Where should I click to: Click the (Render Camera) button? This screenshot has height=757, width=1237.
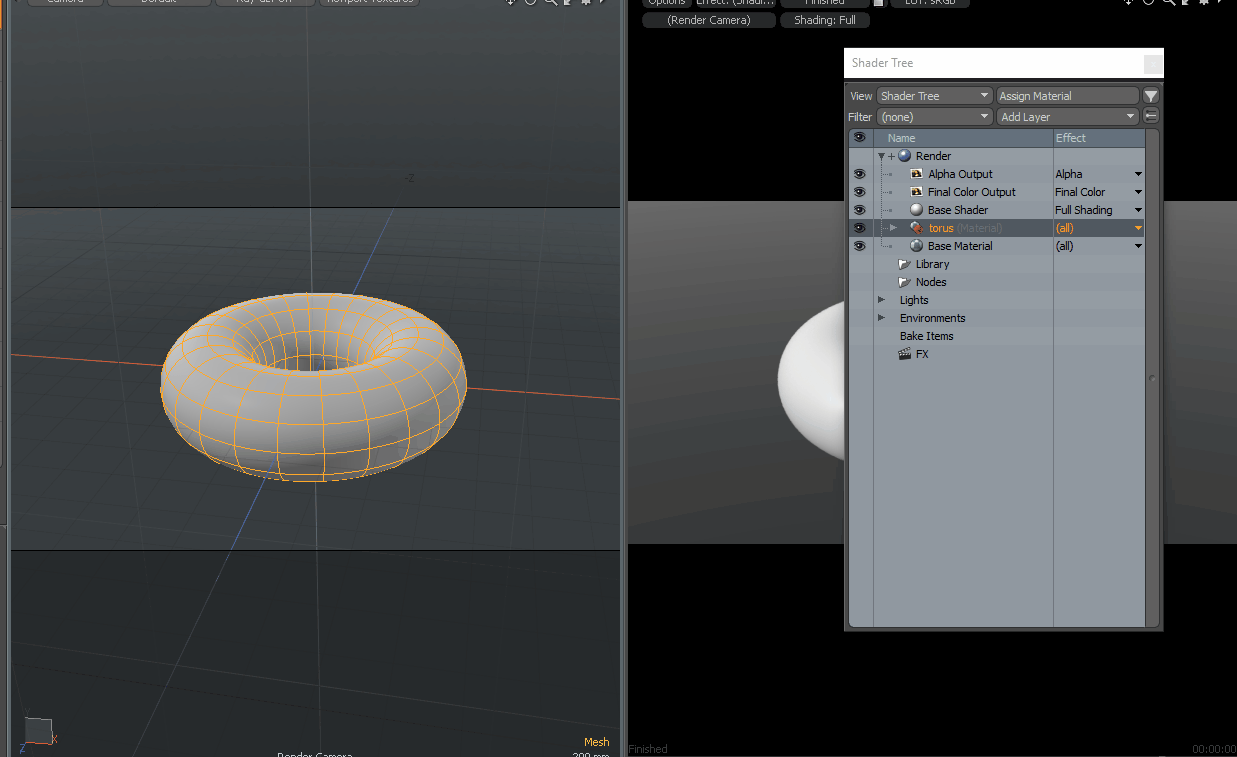(709, 20)
